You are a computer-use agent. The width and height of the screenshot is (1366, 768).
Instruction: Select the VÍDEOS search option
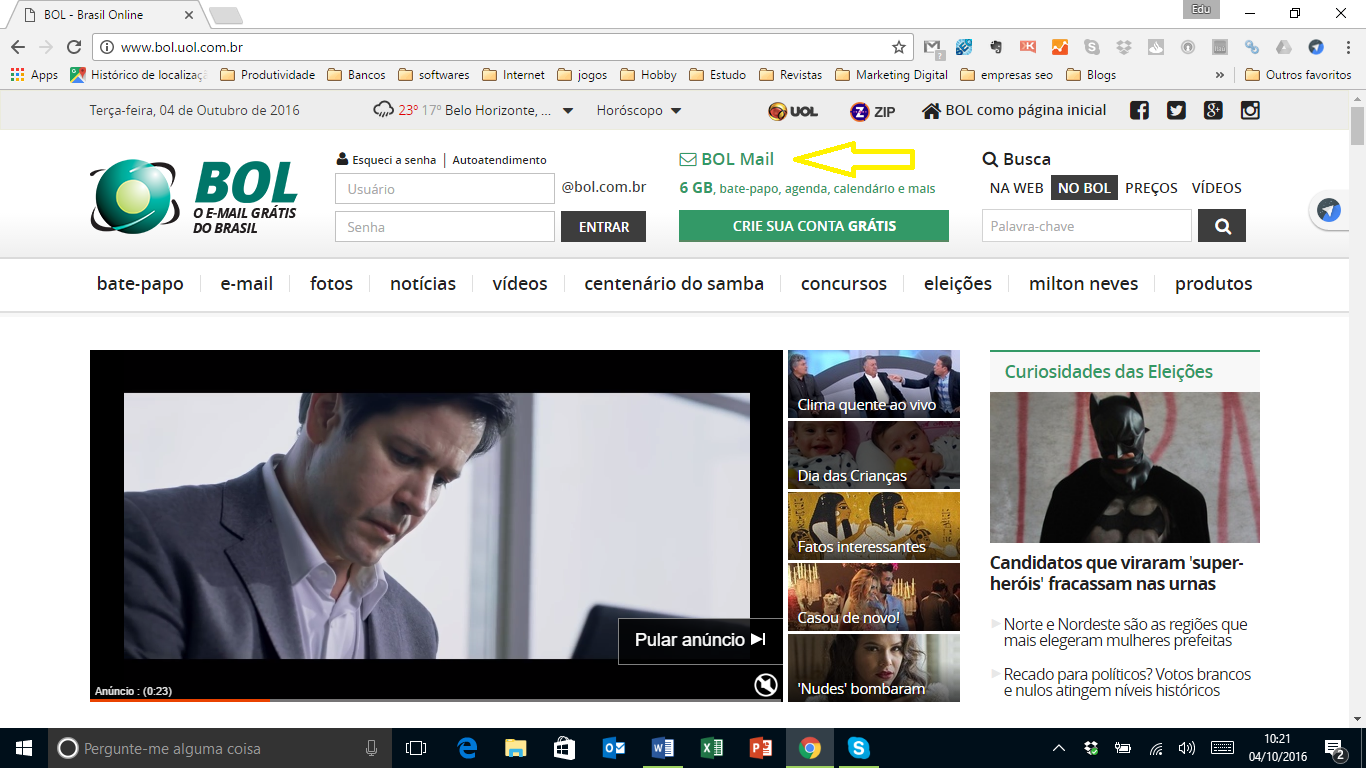1217,188
